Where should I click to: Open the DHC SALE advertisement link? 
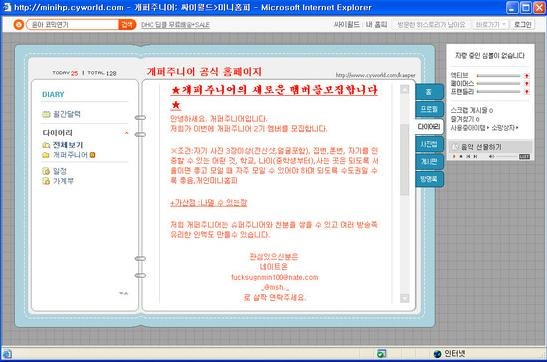click(x=175, y=25)
